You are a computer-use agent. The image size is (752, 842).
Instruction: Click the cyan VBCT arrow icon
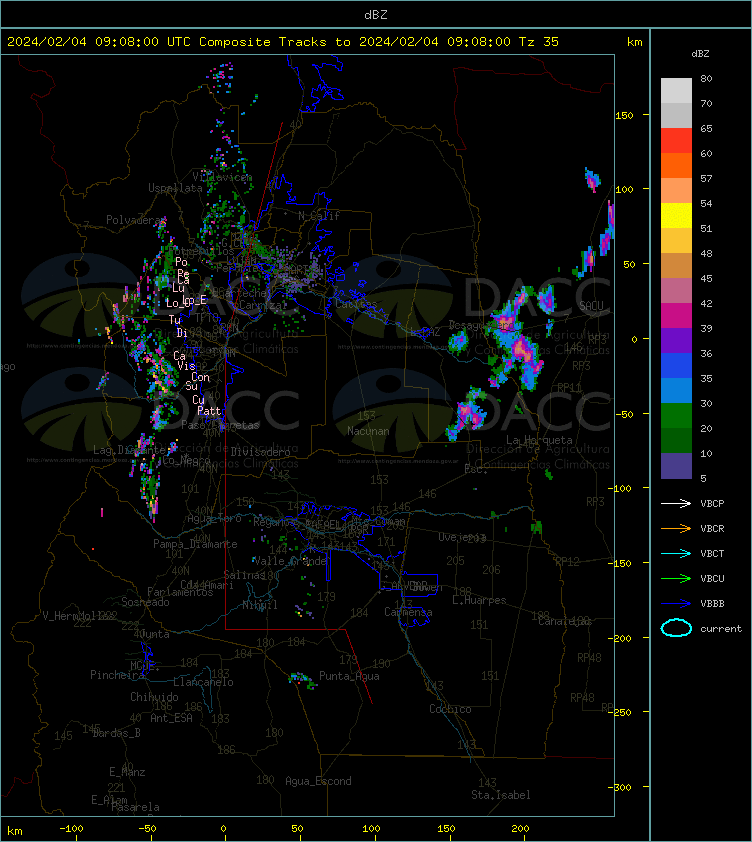tap(676, 553)
